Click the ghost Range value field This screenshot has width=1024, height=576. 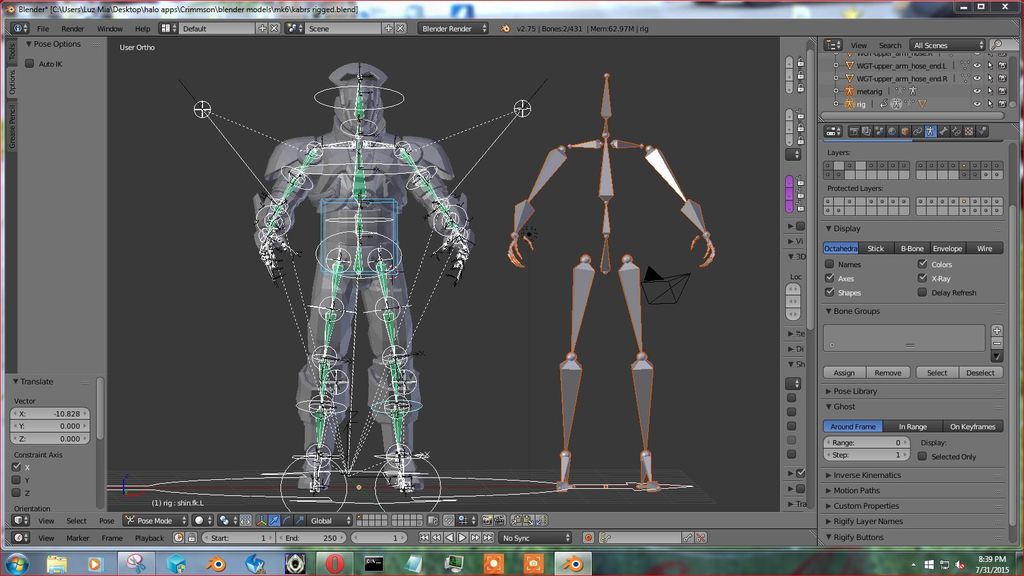868,442
